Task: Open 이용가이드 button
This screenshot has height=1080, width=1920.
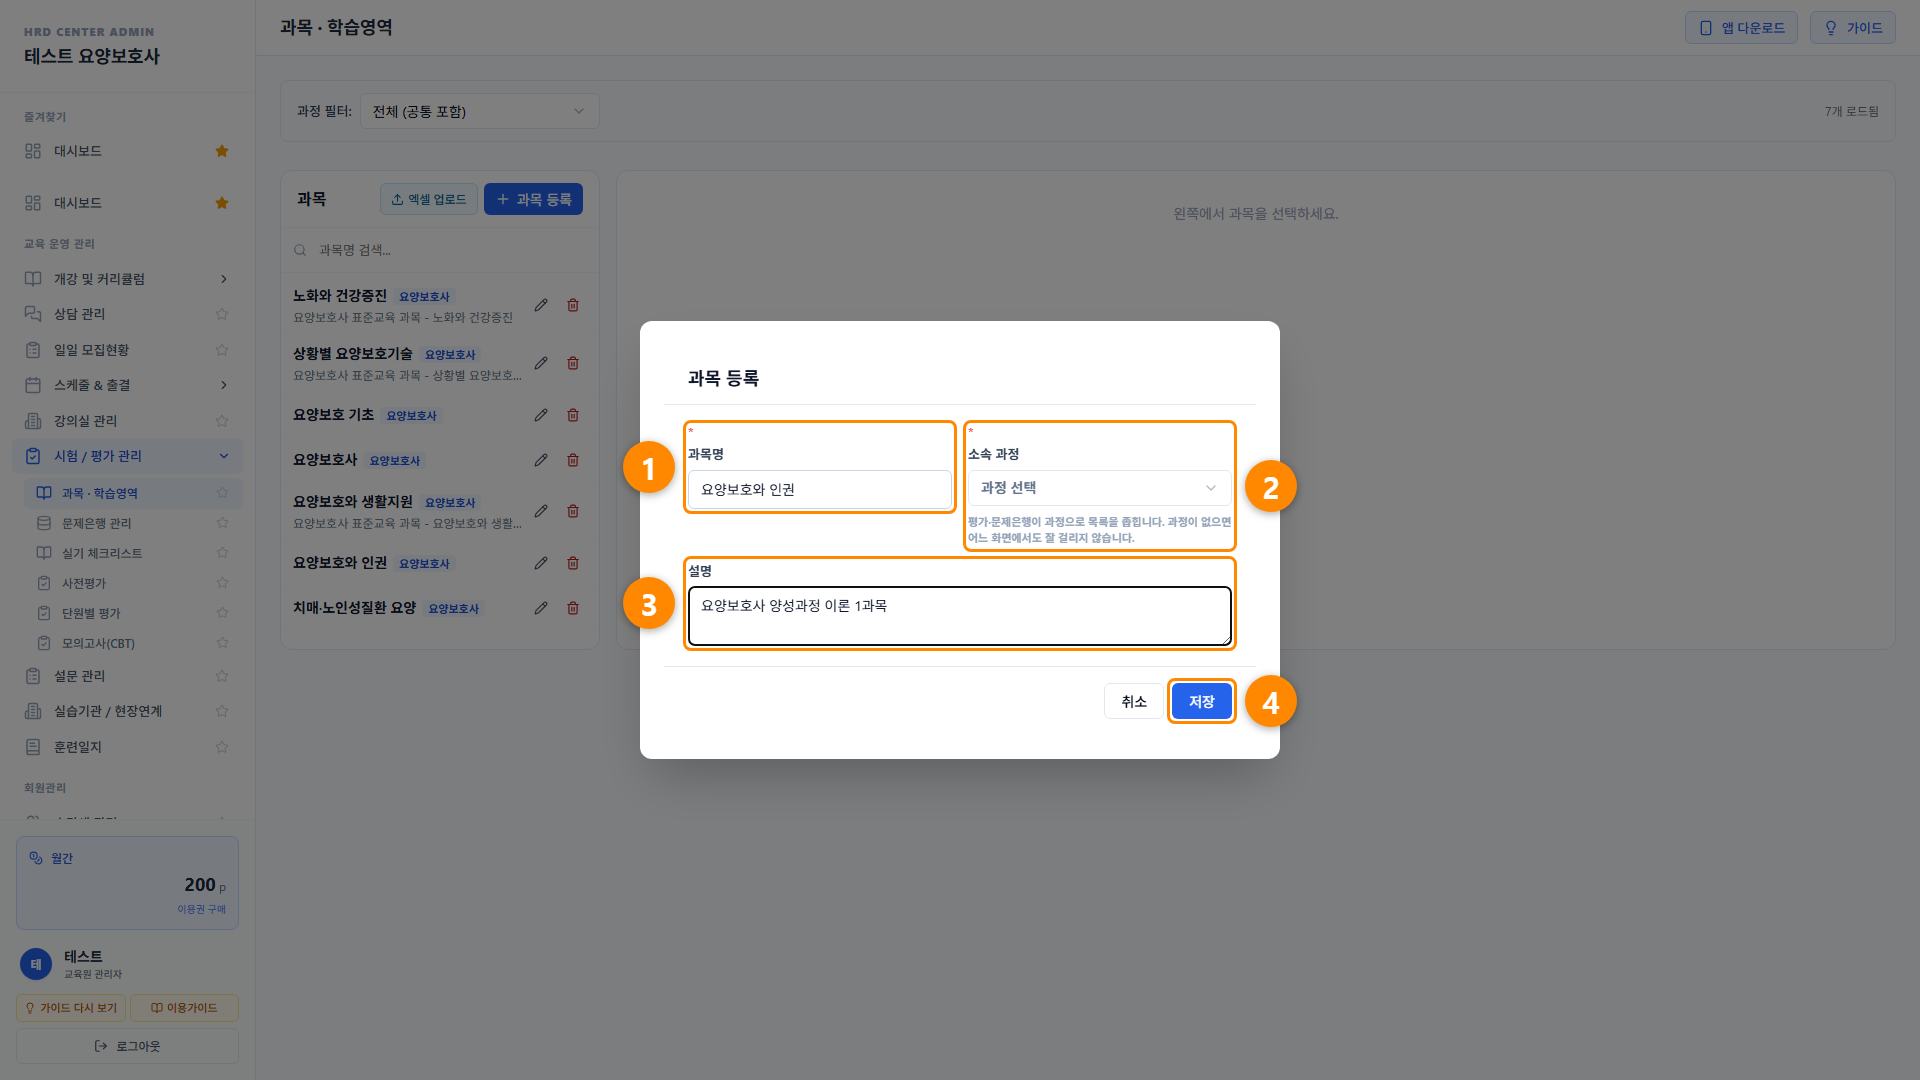Action: [184, 1008]
